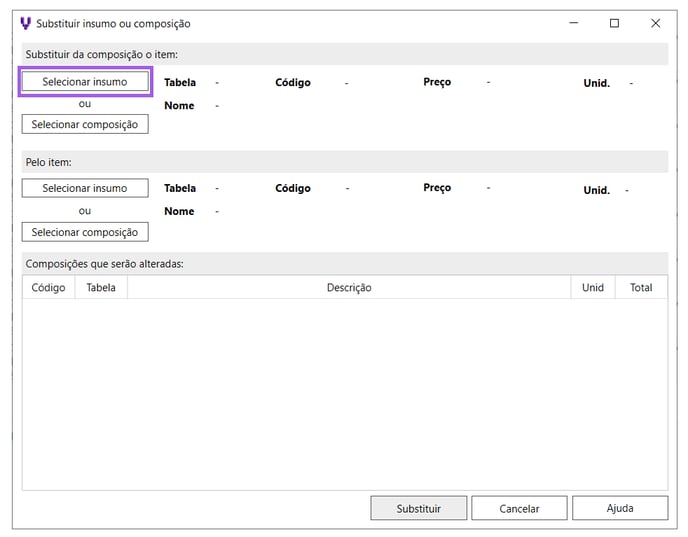Click 'Composições que serão alteradas:' heading

click(x=104, y=264)
